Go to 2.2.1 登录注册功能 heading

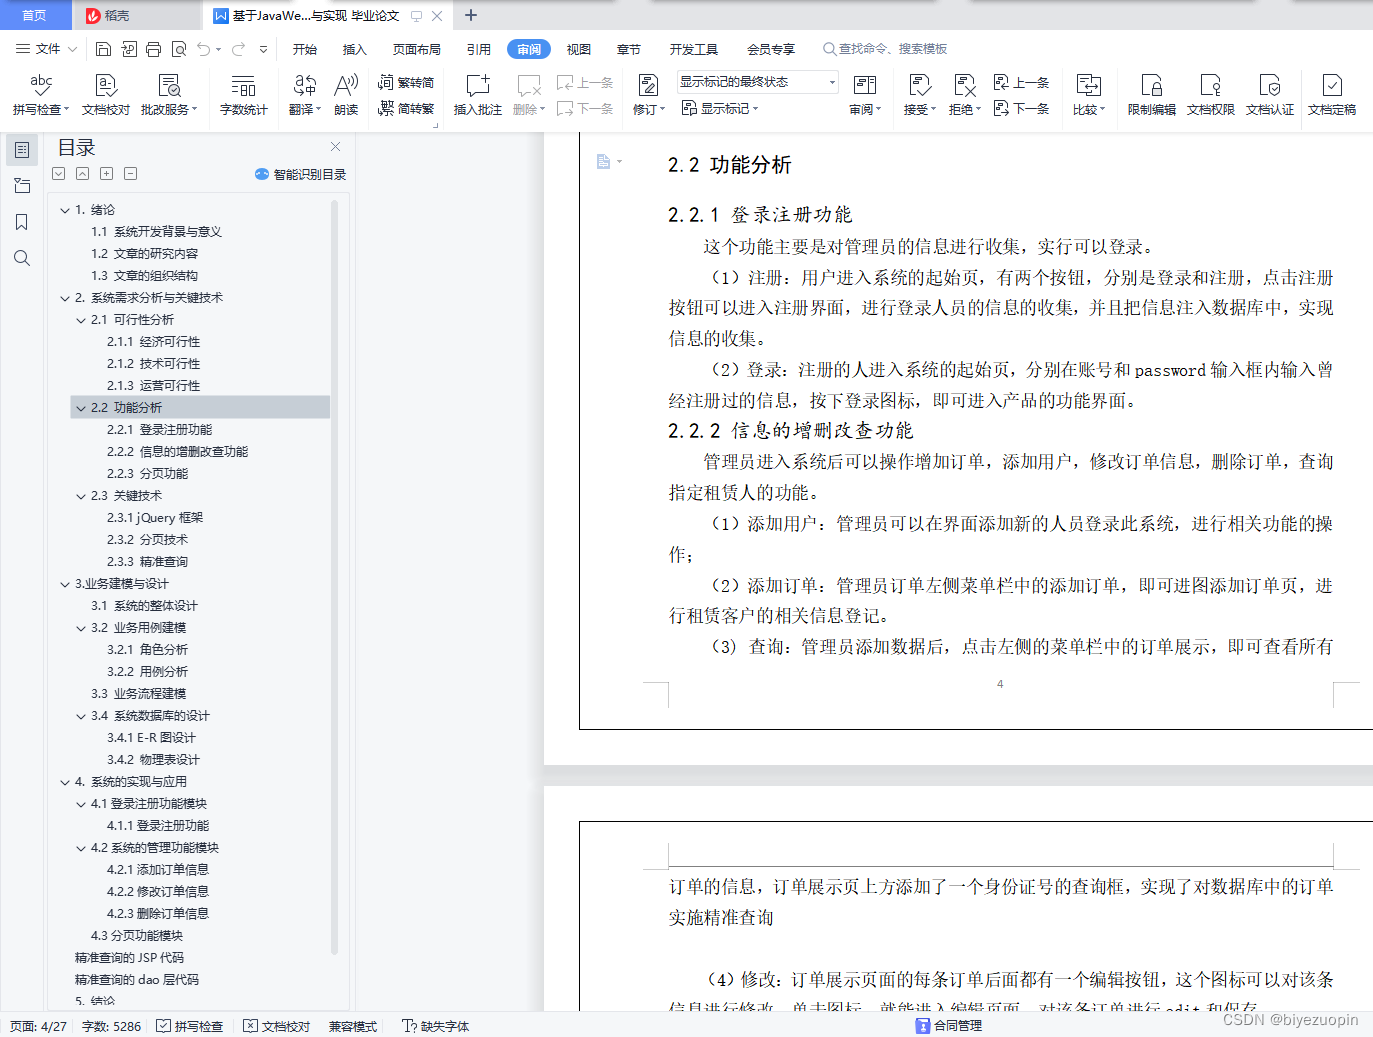[159, 430]
